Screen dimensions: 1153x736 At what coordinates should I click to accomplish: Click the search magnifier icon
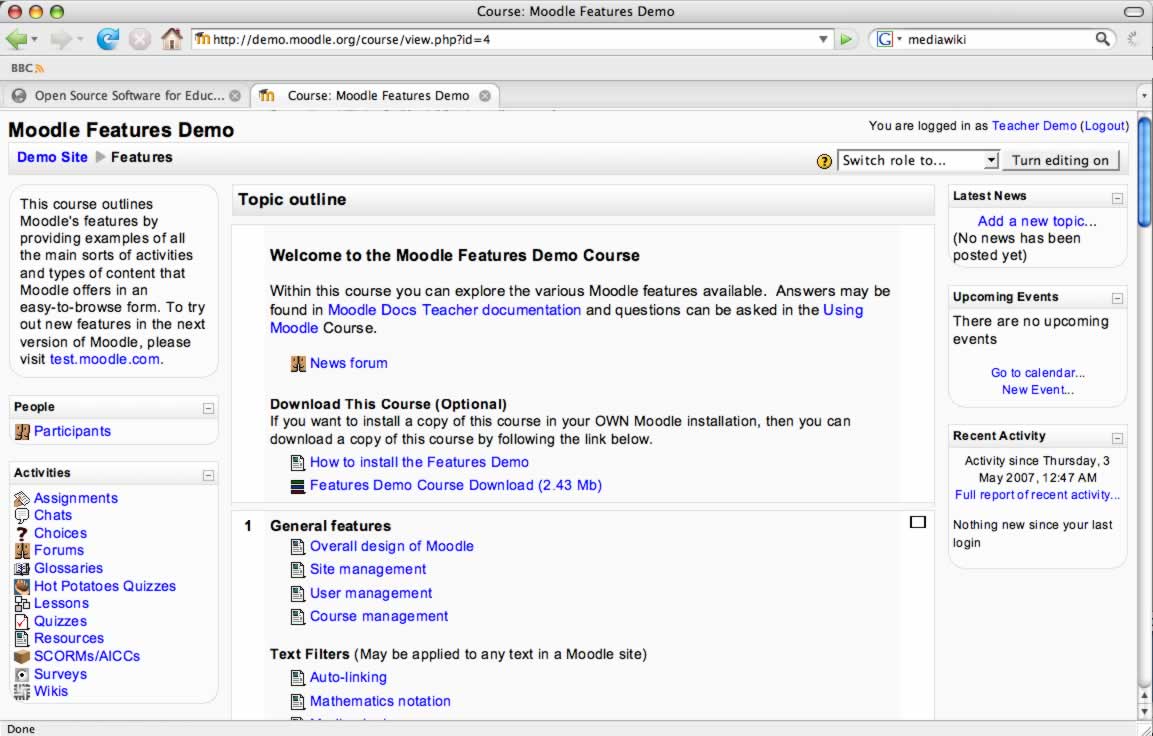click(x=1102, y=39)
